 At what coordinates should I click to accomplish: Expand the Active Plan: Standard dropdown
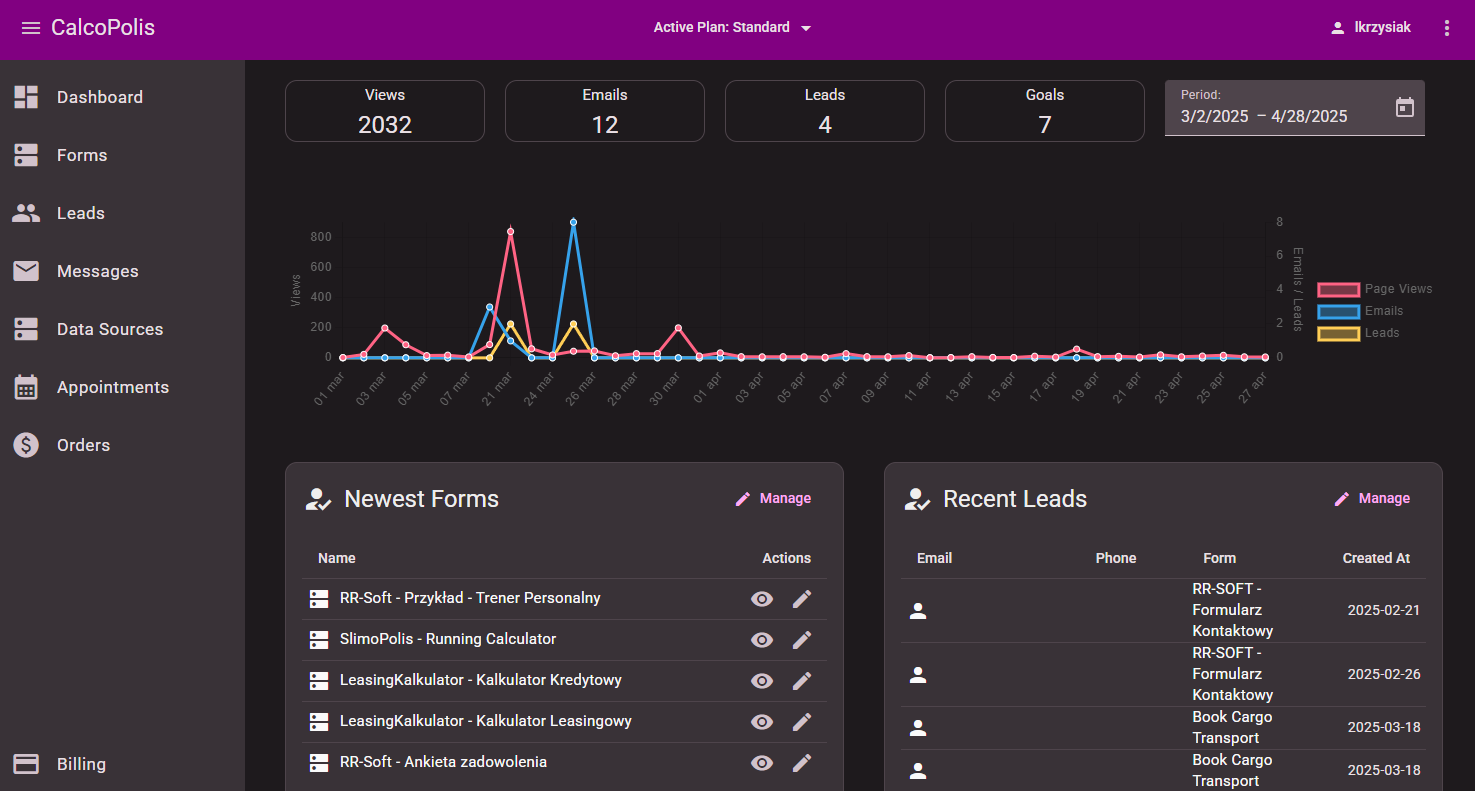pyautogui.click(x=732, y=28)
